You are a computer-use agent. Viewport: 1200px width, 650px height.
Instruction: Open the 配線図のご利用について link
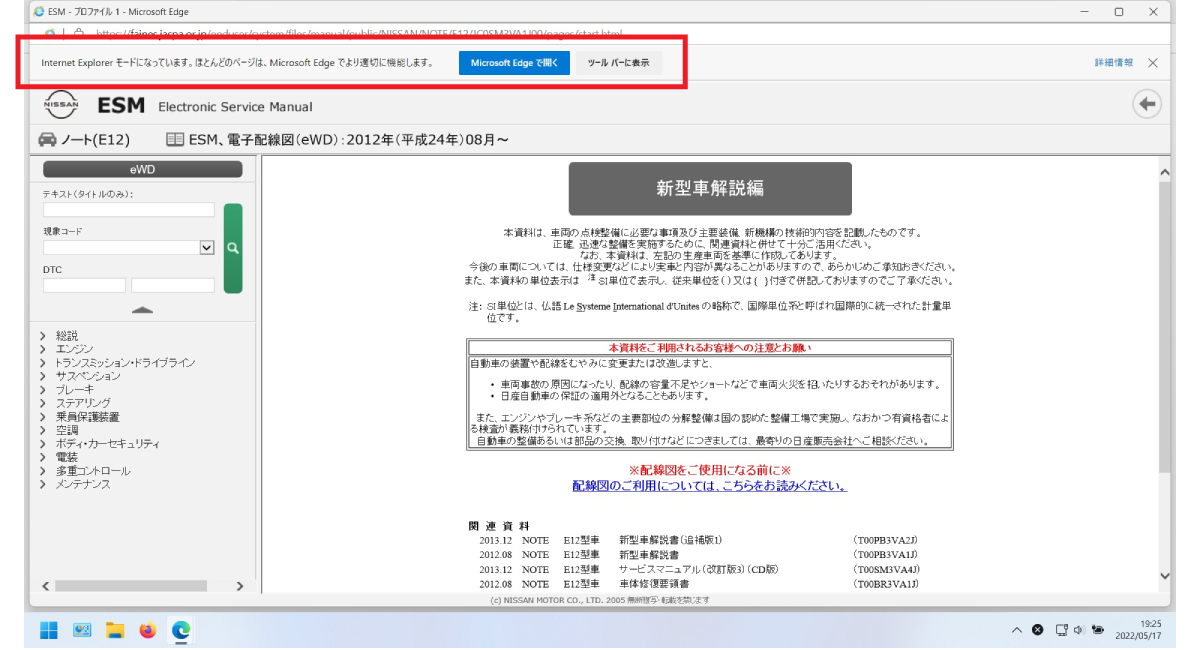point(710,486)
